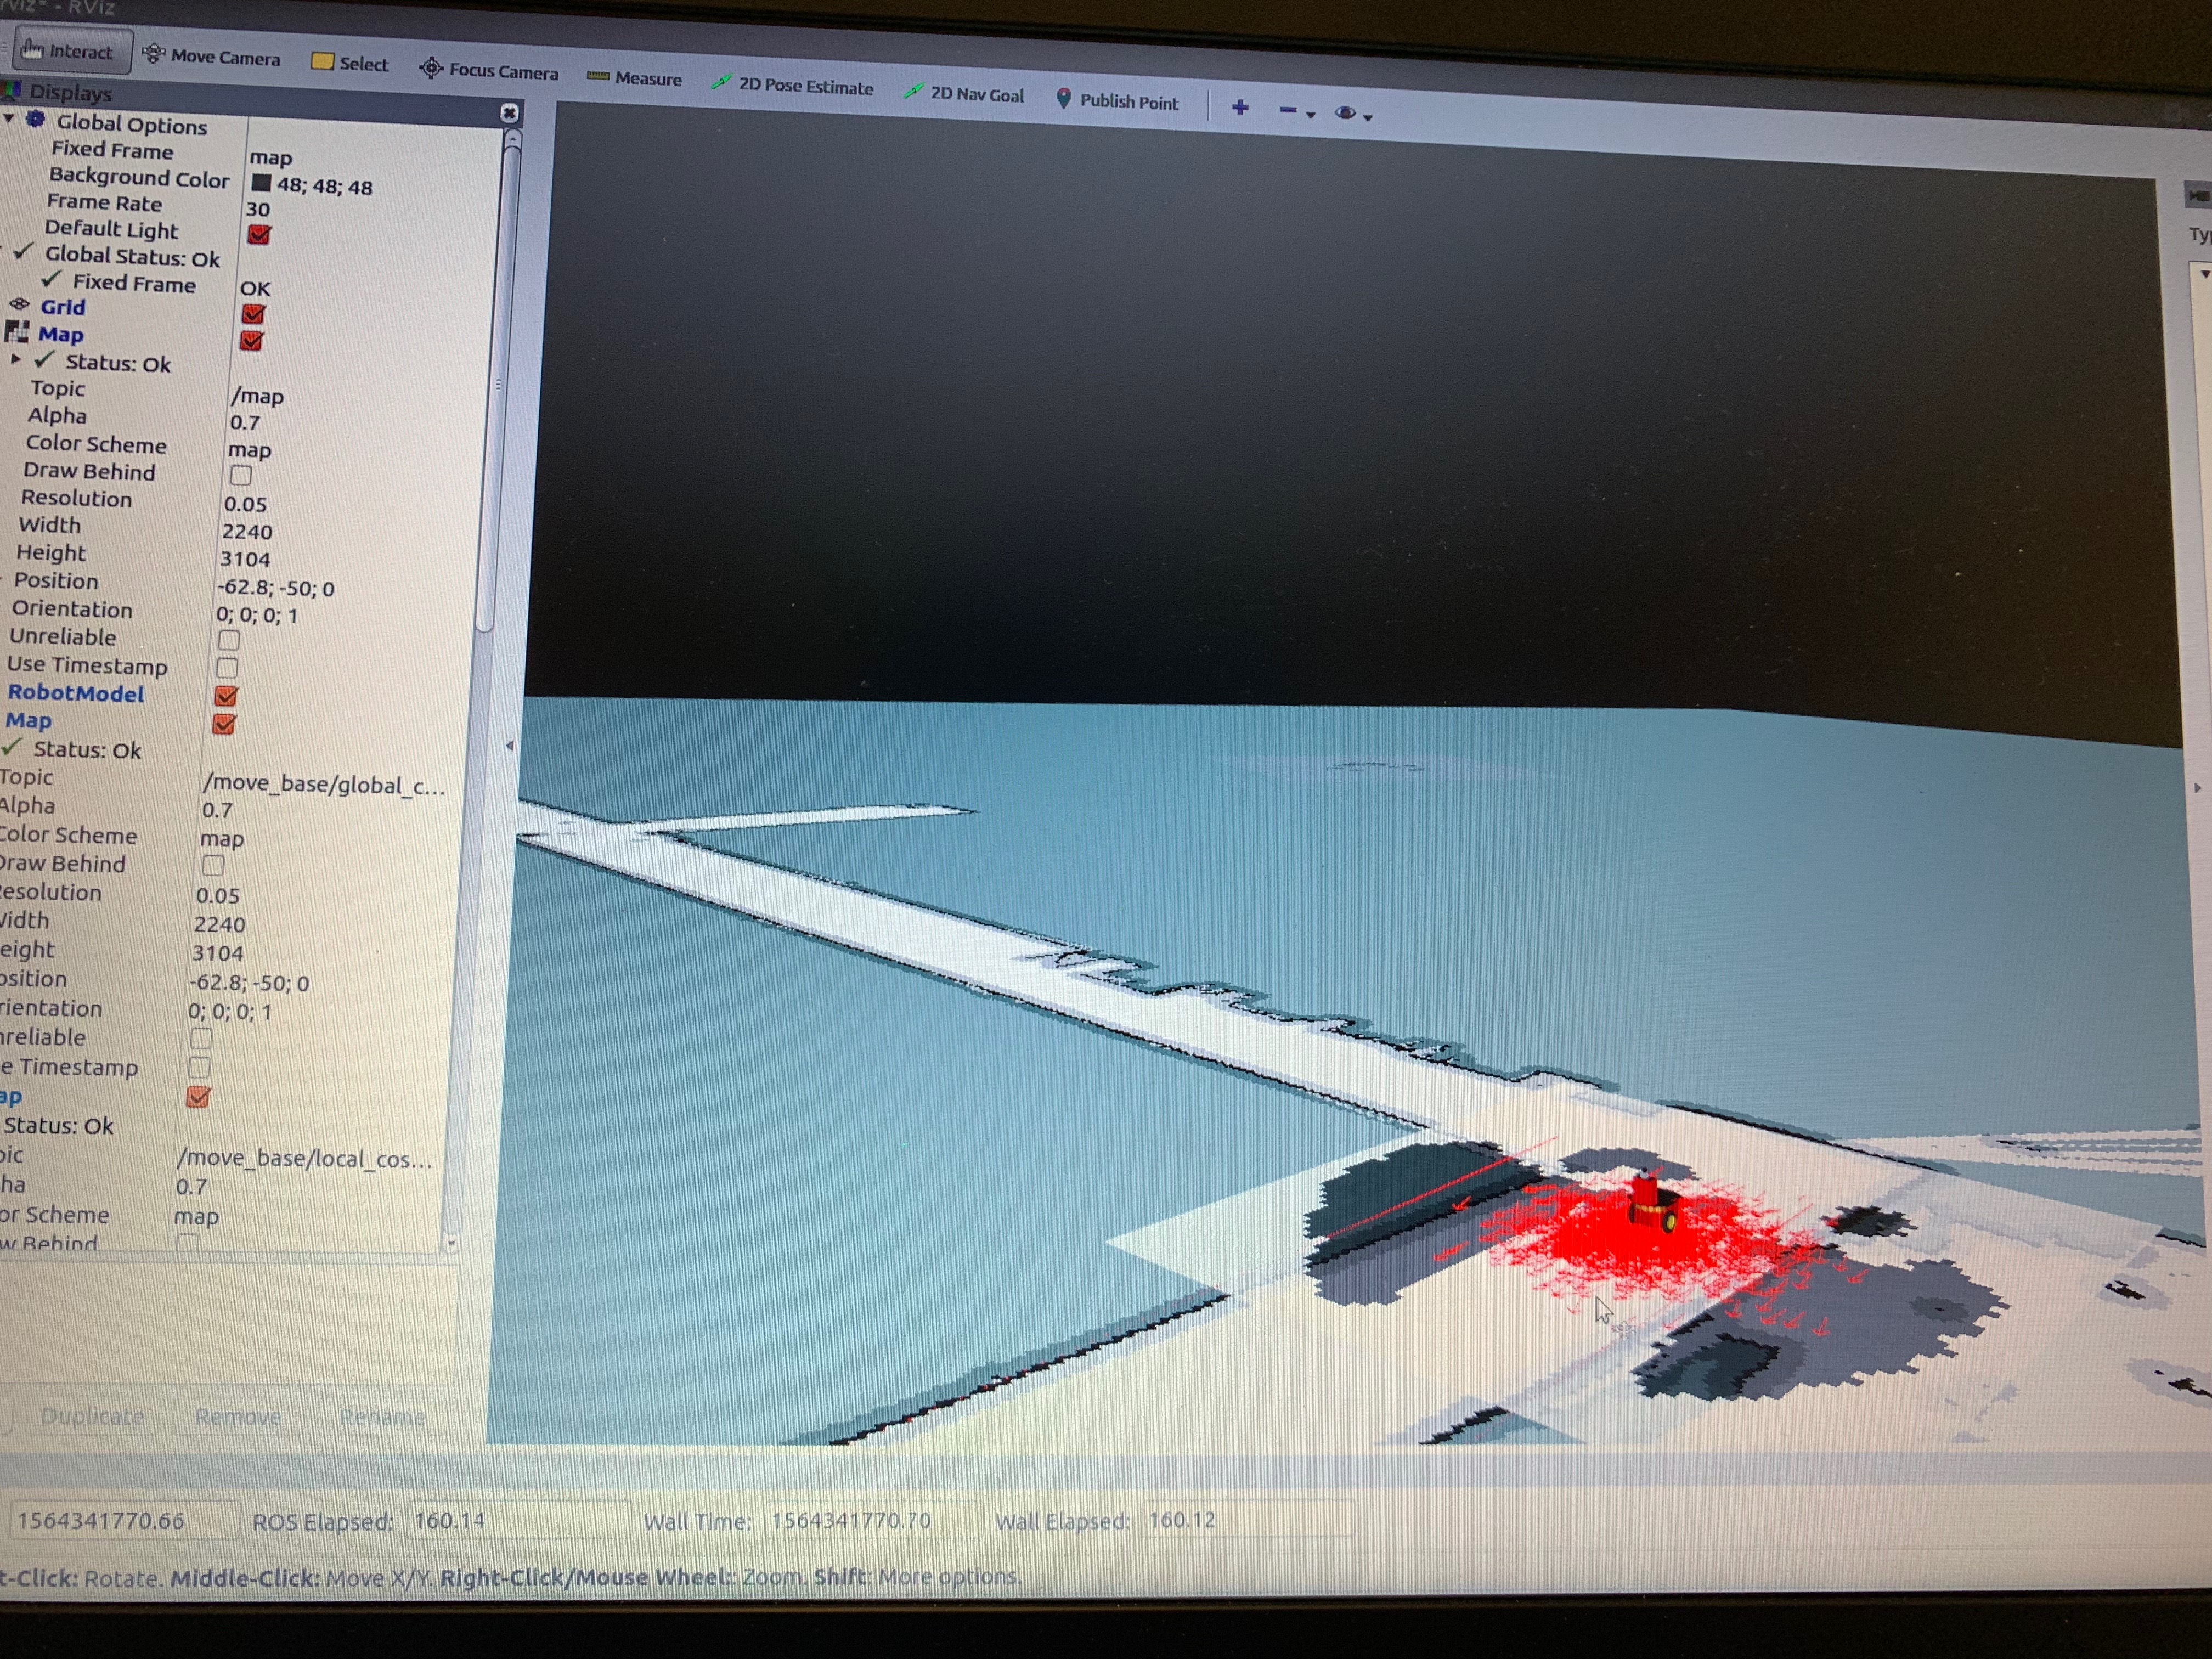Enable Unreliable for the /map topic
The image size is (2212, 1659).
click(229, 640)
